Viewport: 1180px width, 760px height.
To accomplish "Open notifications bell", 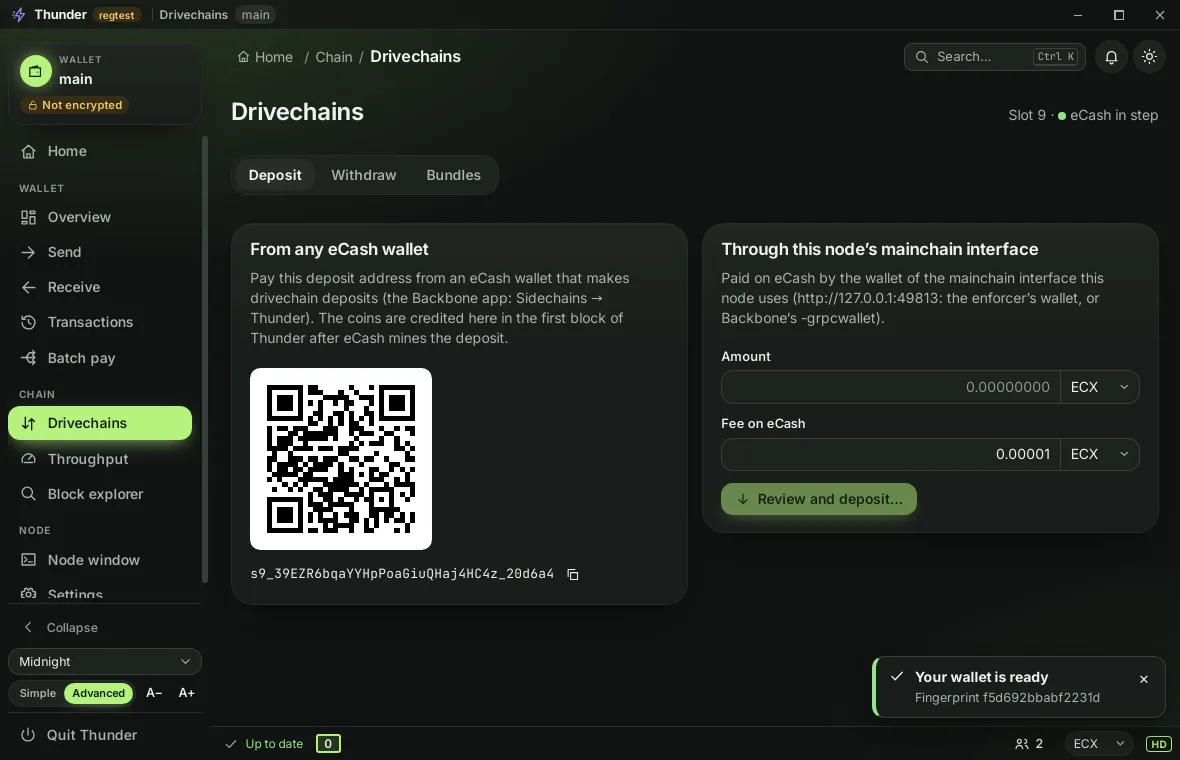I will 1111,56.
